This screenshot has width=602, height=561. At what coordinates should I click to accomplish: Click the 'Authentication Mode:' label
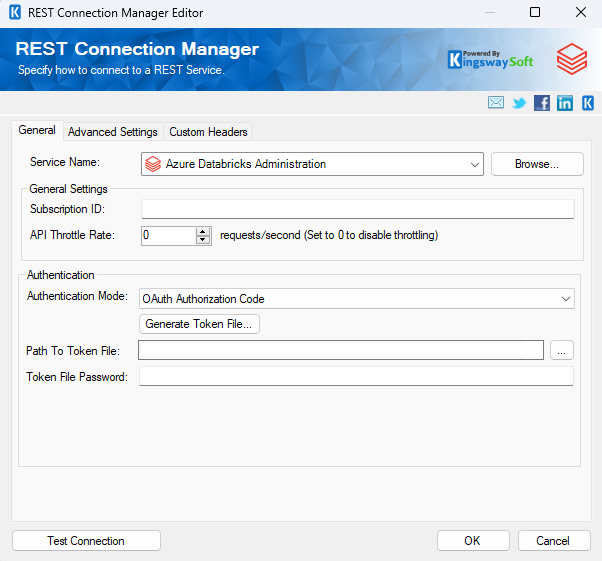click(77, 296)
